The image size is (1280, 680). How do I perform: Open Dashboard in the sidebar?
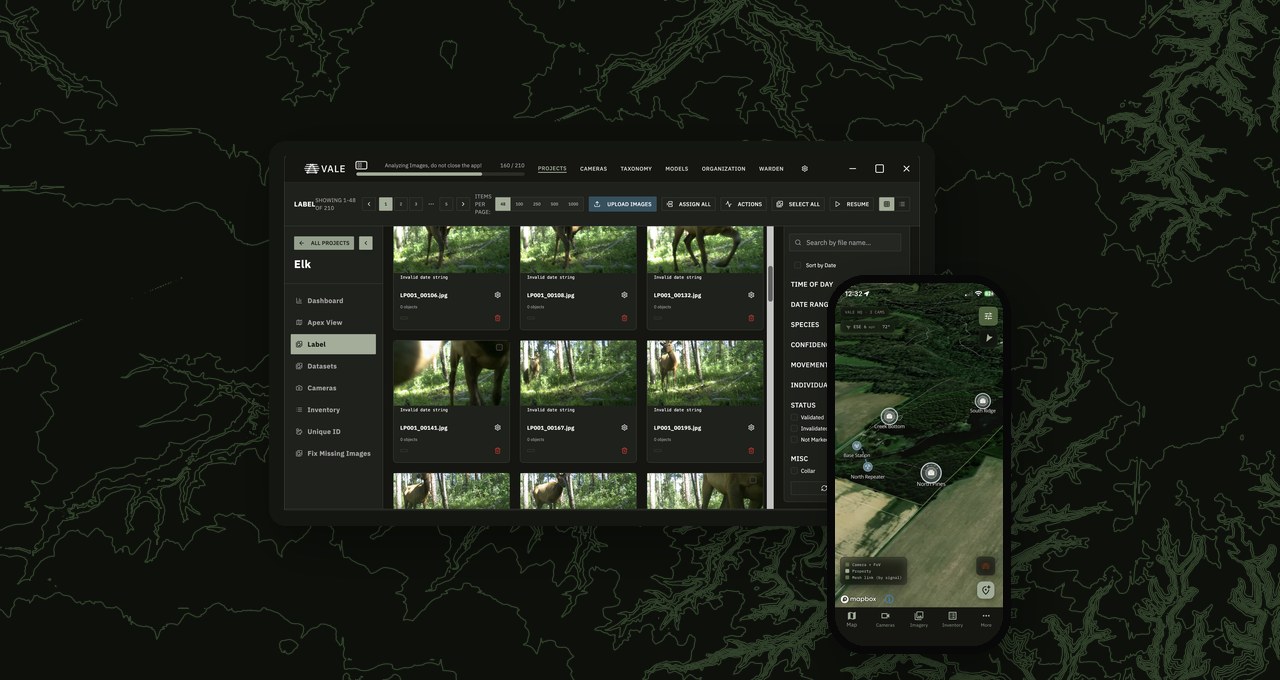click(334, 301)
